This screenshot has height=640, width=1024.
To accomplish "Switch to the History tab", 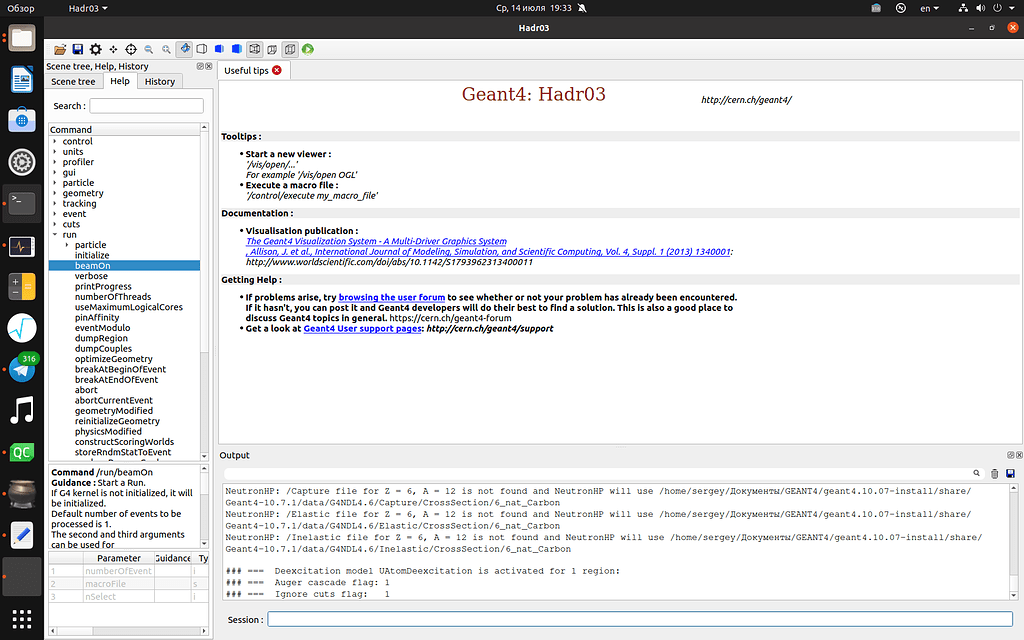I will [x=159, y=81].
